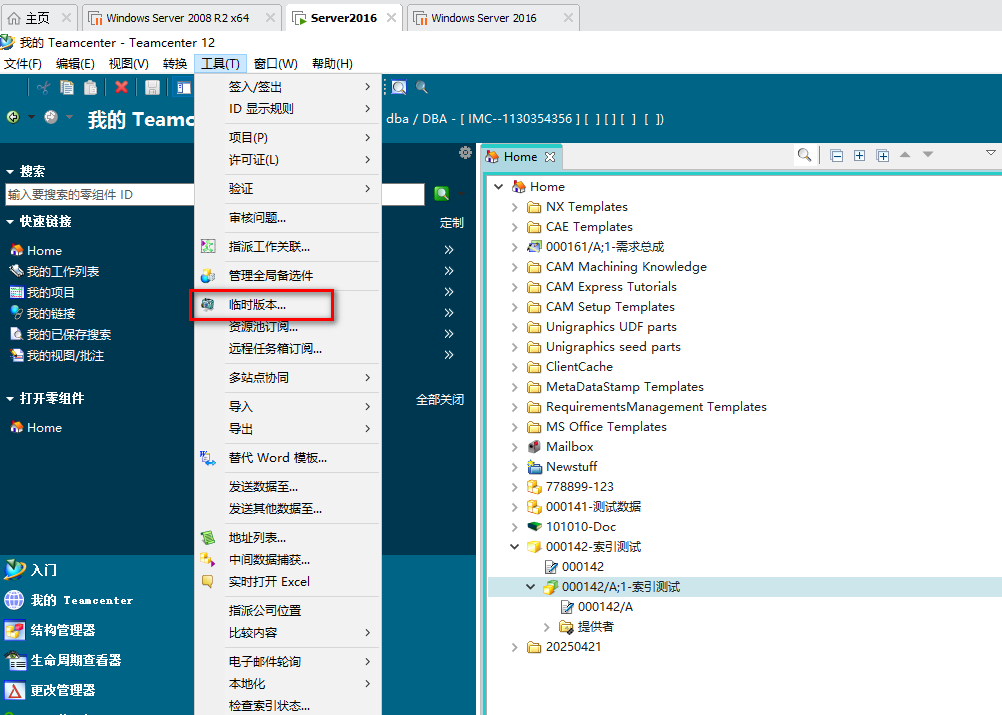
Task: Click the framed search toolbar icon
Action: click(x=399, y=88)
